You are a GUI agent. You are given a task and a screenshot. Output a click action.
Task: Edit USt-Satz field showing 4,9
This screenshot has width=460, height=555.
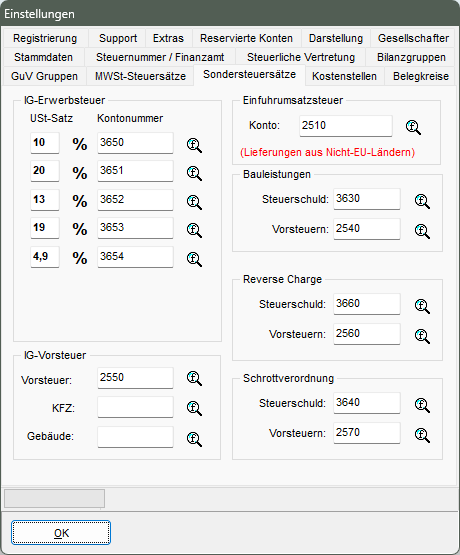[45, 257]
